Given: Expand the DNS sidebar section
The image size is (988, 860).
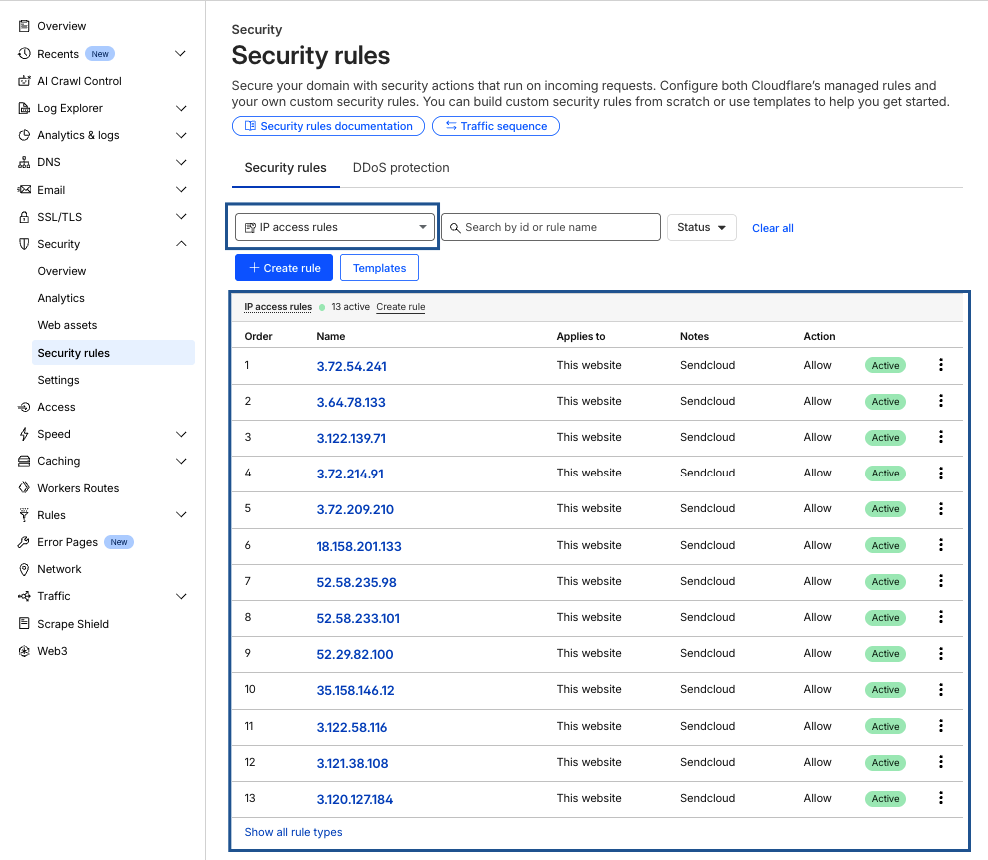Looking at the screenshot, I should [x=181, y=162].
